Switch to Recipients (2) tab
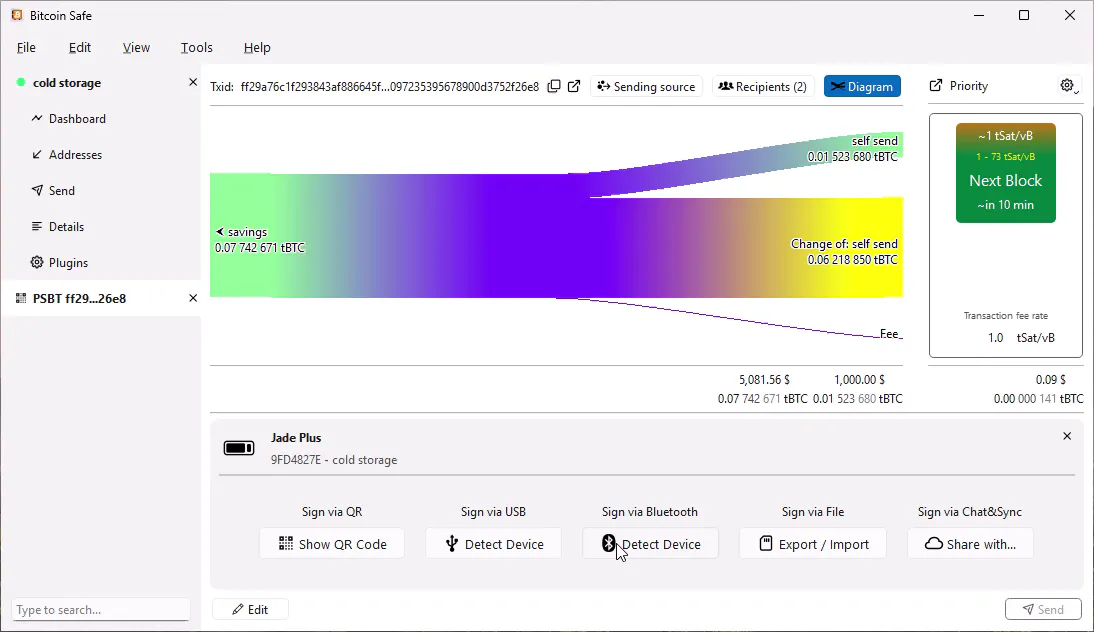The height and width of the screenshot is (632, 1094). click(x=763, y=86)
